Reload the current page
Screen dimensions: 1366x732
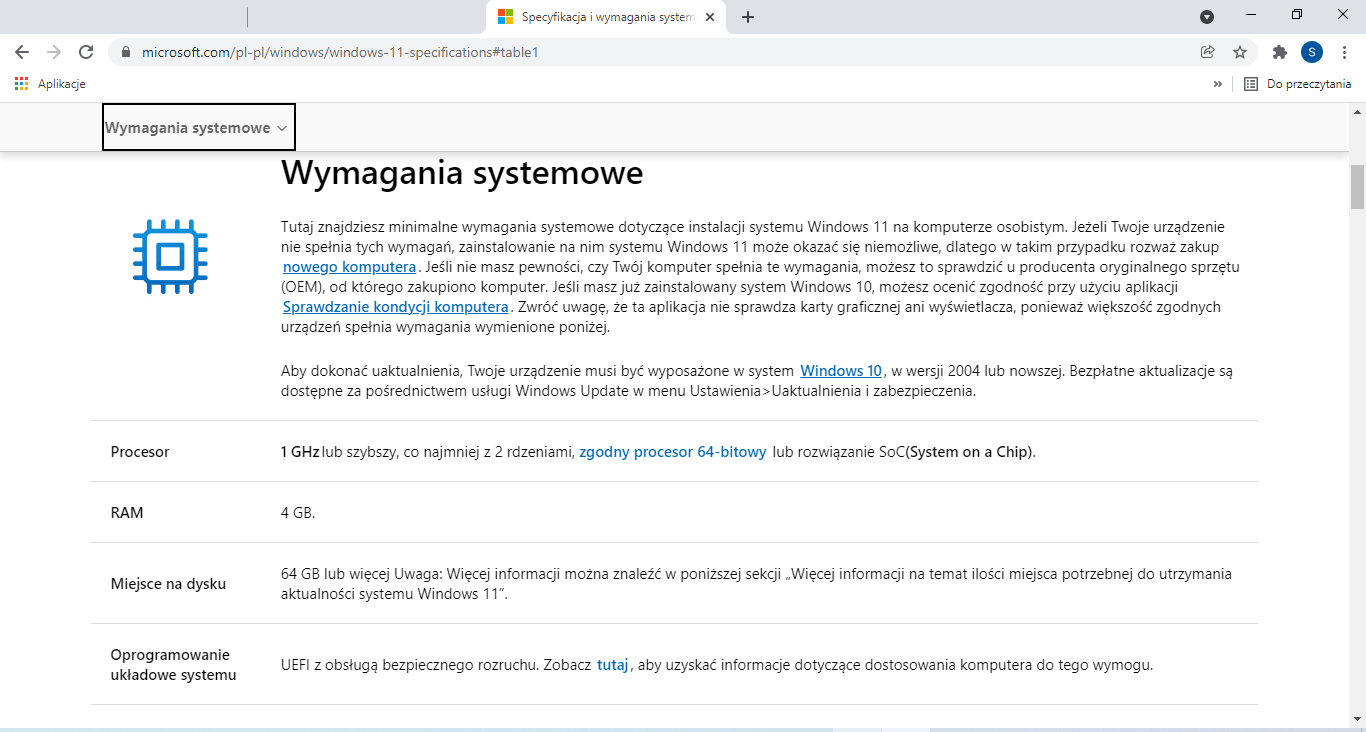(86, 52)
